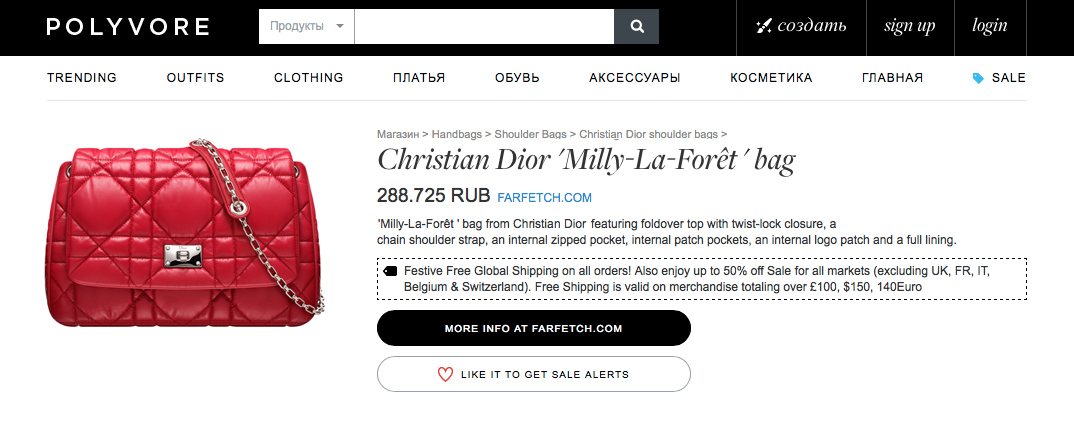Click inside the search text field
This screenshot has height=430, width=1074.
[484, 27]
